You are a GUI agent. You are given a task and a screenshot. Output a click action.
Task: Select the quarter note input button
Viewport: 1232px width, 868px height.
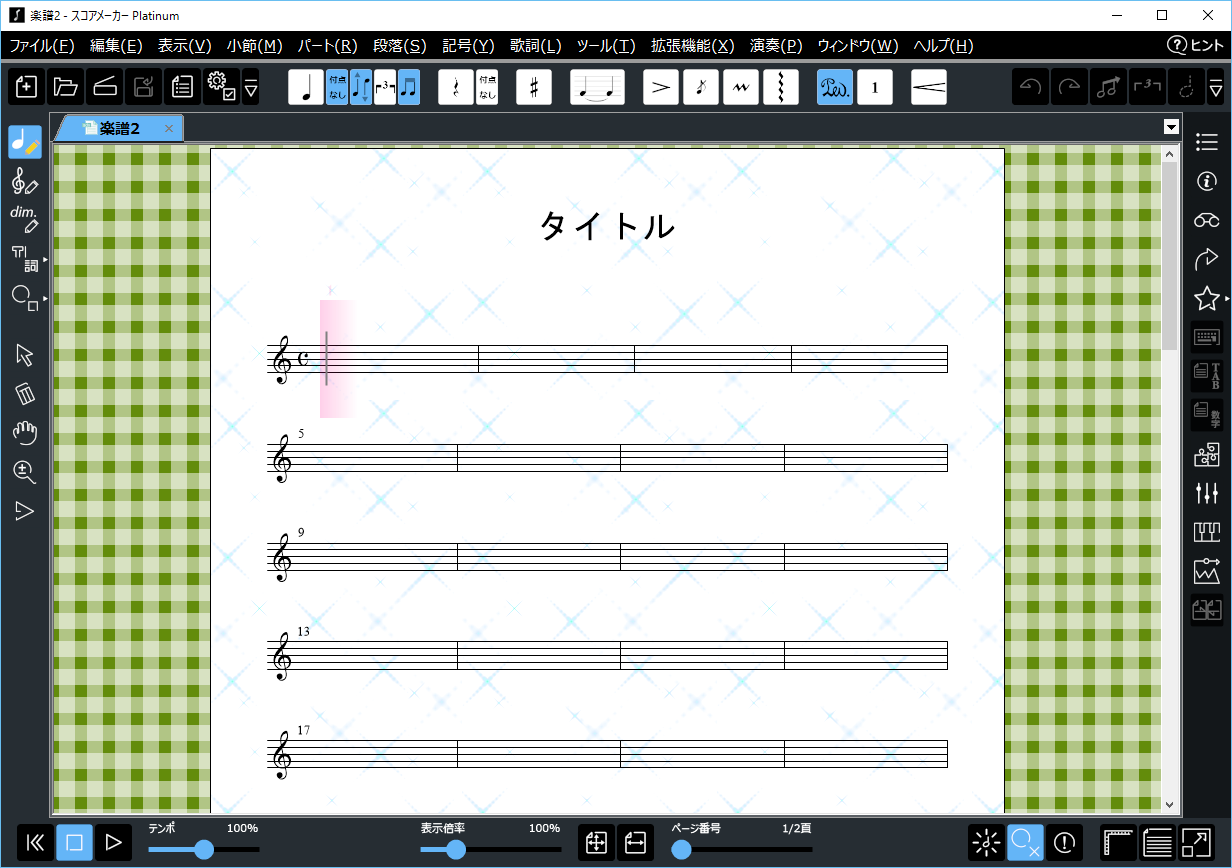pos(306,88)
